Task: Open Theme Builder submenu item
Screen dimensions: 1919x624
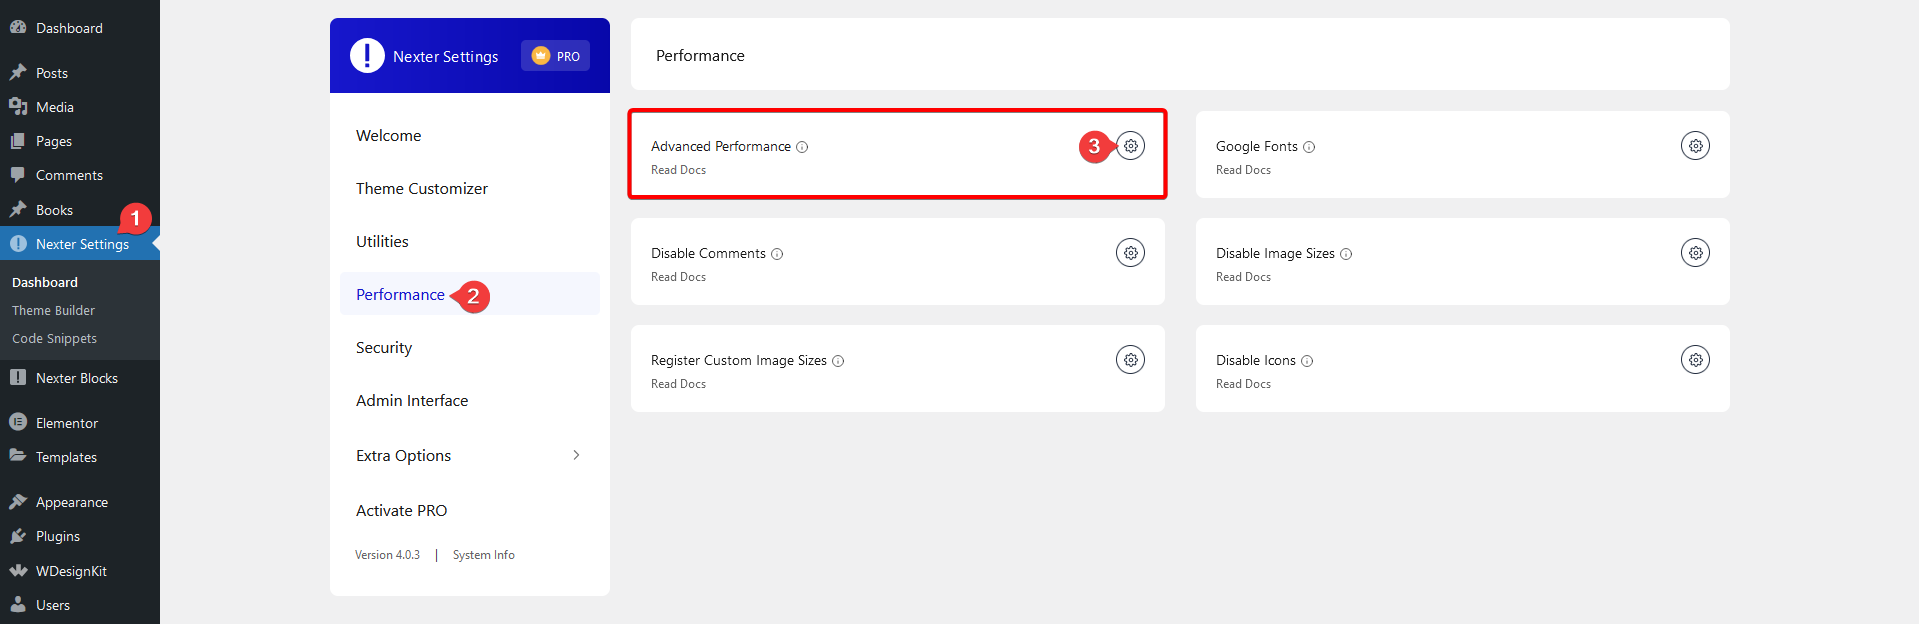Action: pyautogui.click(x=53, y=311)
